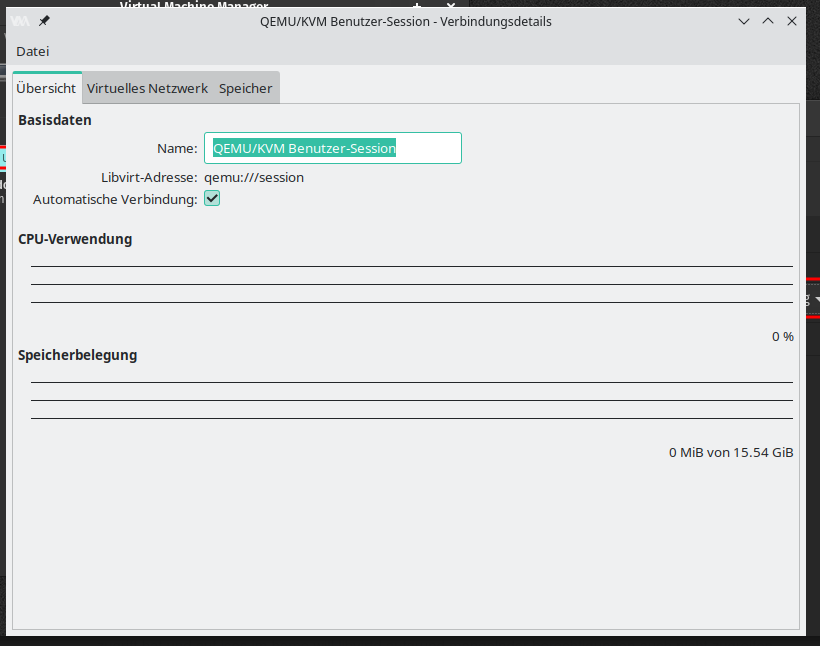This screenshot has width=820, height=646.
Task: Switch to the Übersicht tab
Action: [46, 88]
